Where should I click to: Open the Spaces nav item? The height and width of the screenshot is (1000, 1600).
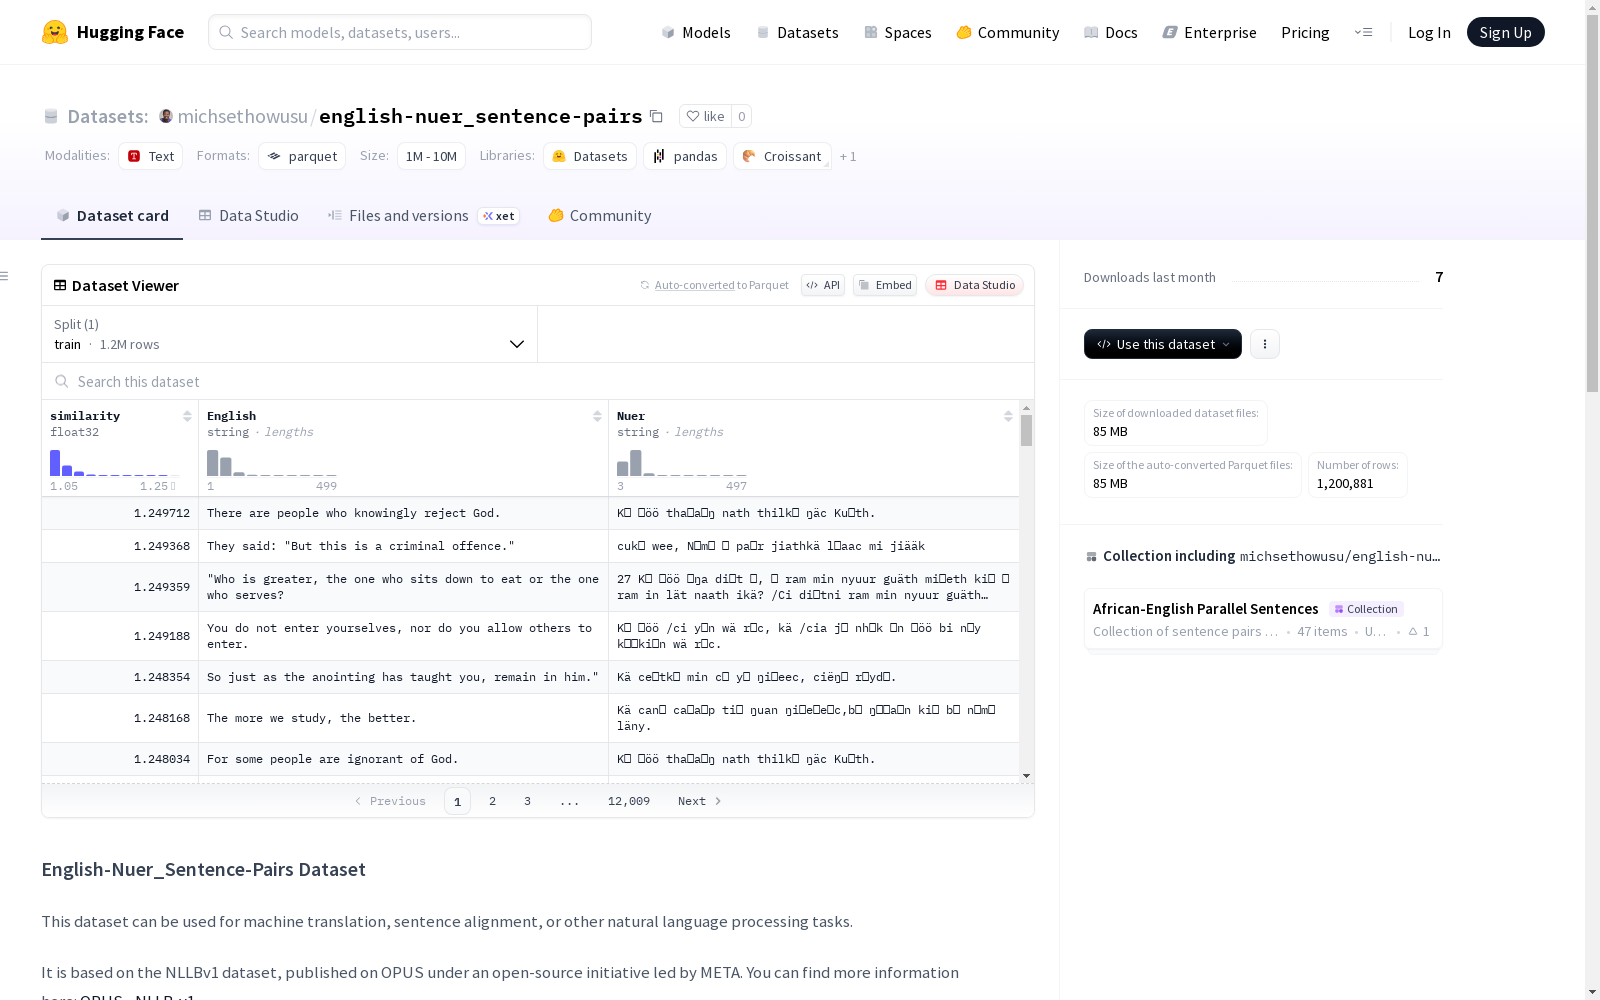[x=898, y=32]
